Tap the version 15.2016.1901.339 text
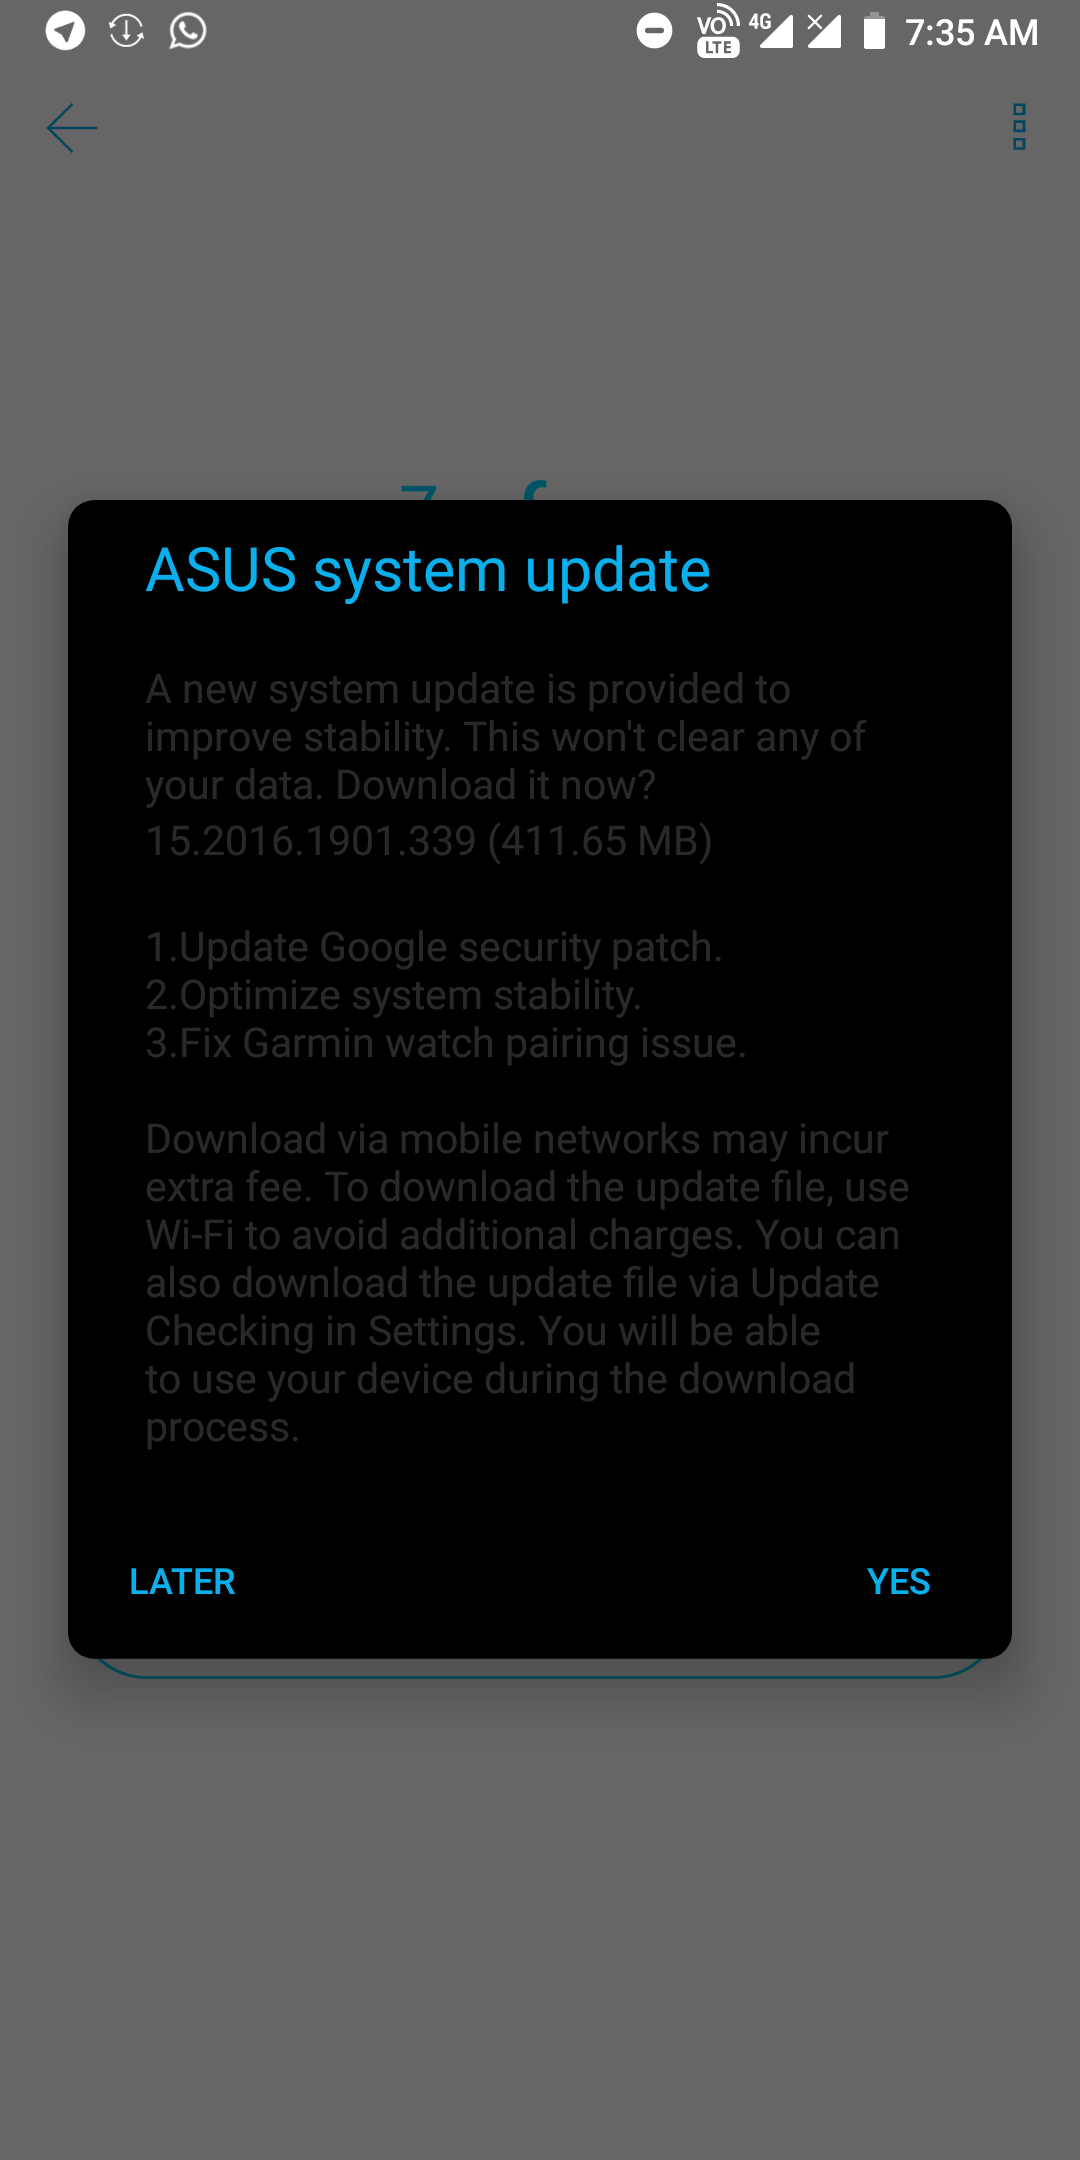Screen dimensions: 1080x2160 [311, 841]
